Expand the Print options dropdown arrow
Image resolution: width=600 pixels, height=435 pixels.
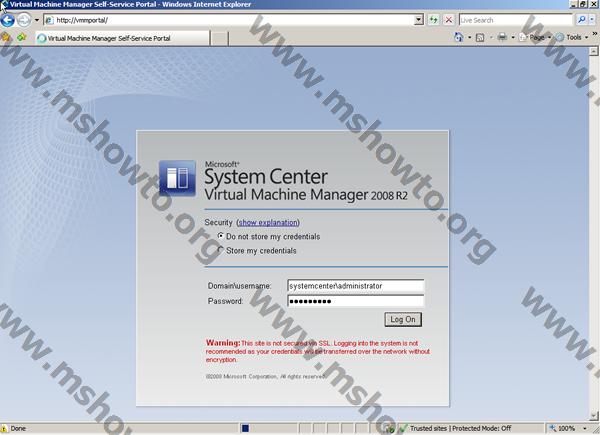pos(513,37)
